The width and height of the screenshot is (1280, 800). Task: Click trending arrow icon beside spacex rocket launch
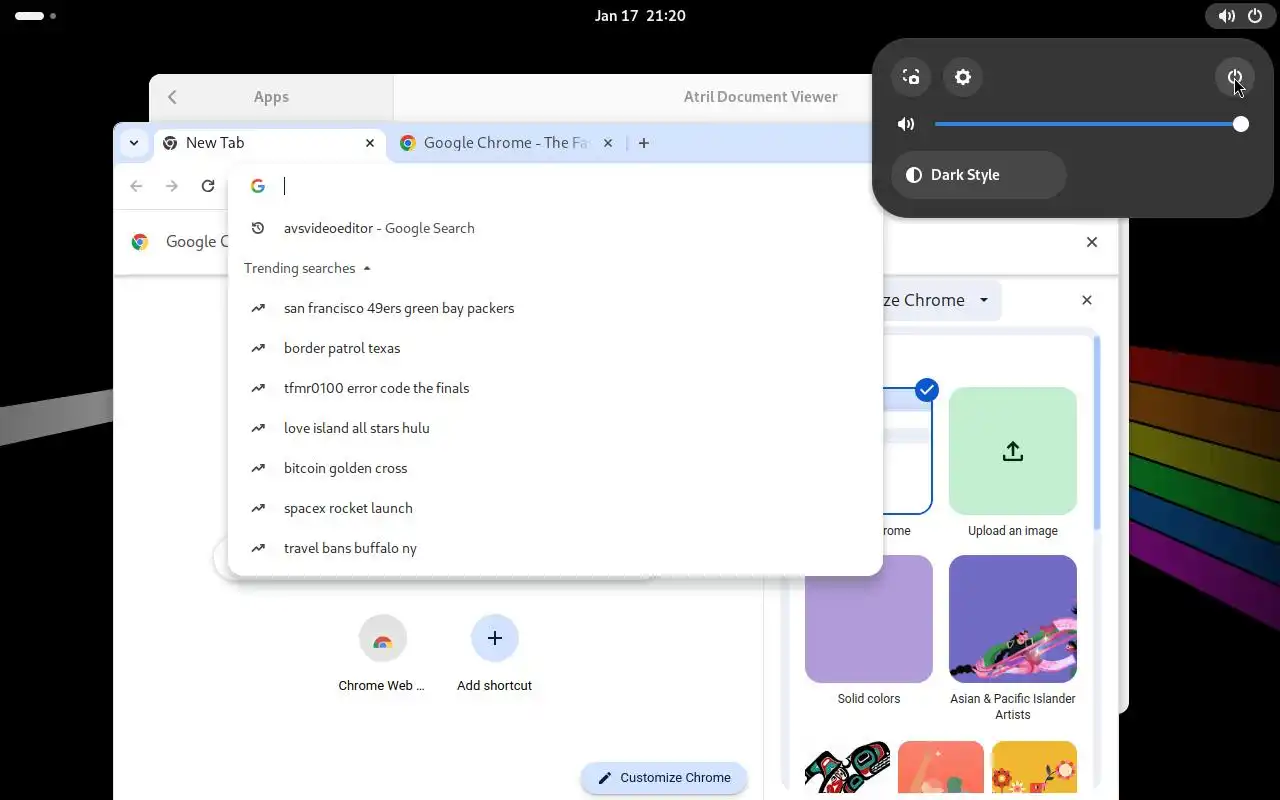[x=258, y=508]
